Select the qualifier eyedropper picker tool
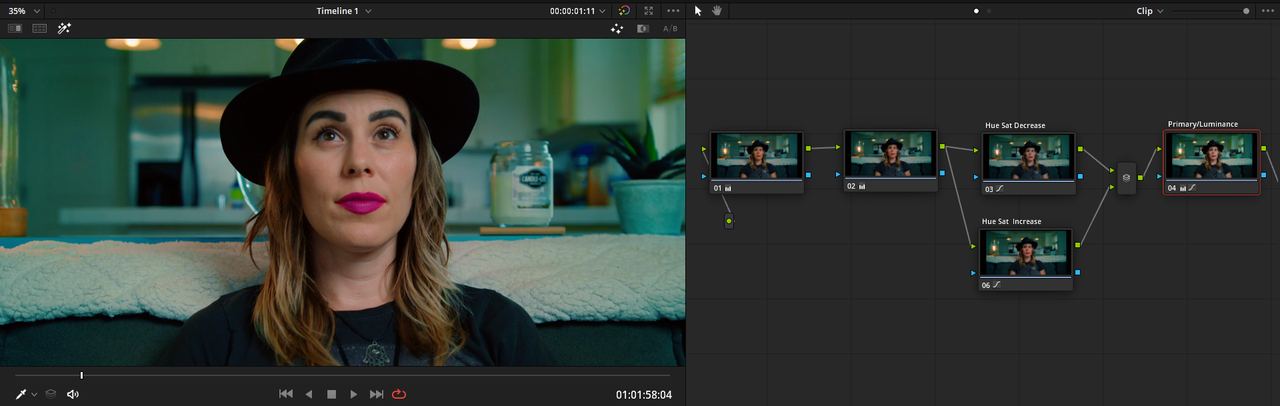This screenshot has height=406, width=1280. point(21,394)
